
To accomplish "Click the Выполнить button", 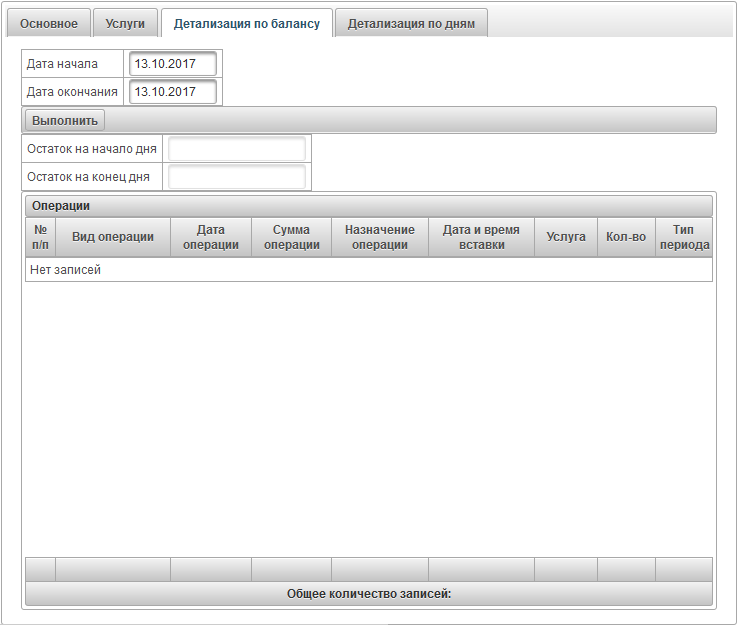I will [x=65, y=120].
